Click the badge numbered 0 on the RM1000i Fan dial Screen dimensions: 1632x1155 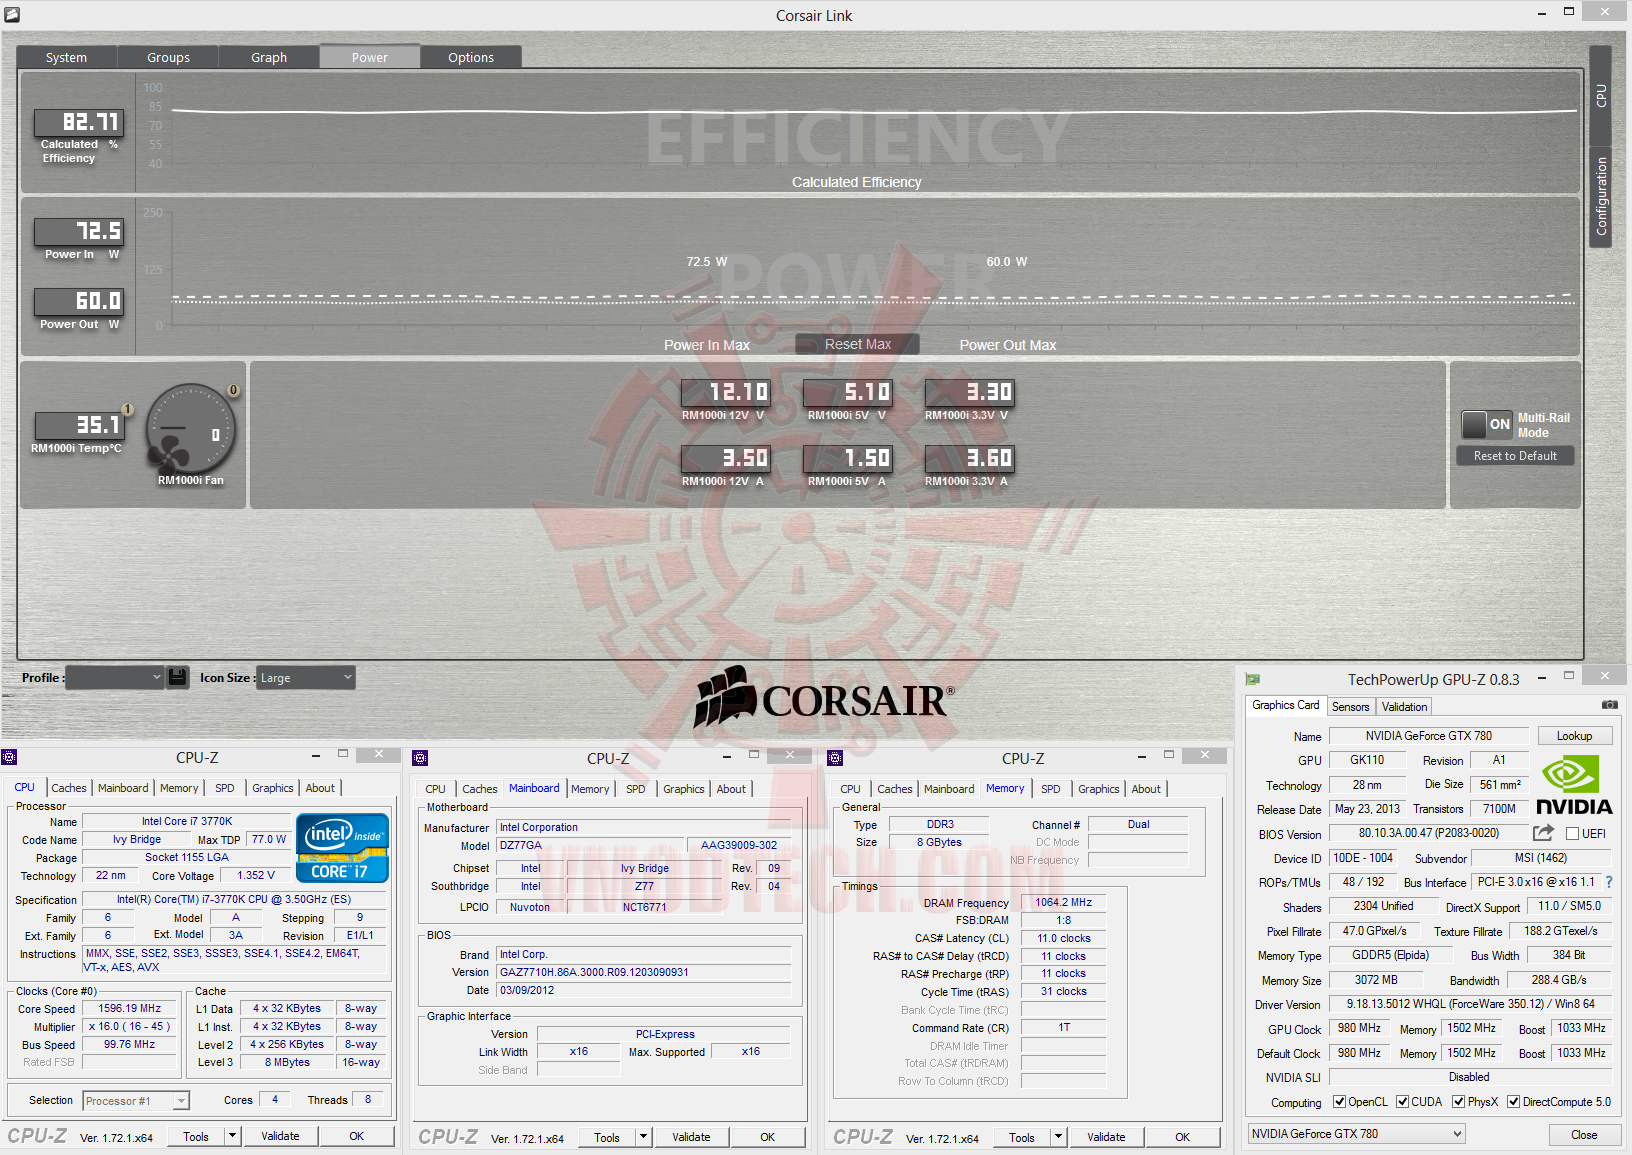233,390
